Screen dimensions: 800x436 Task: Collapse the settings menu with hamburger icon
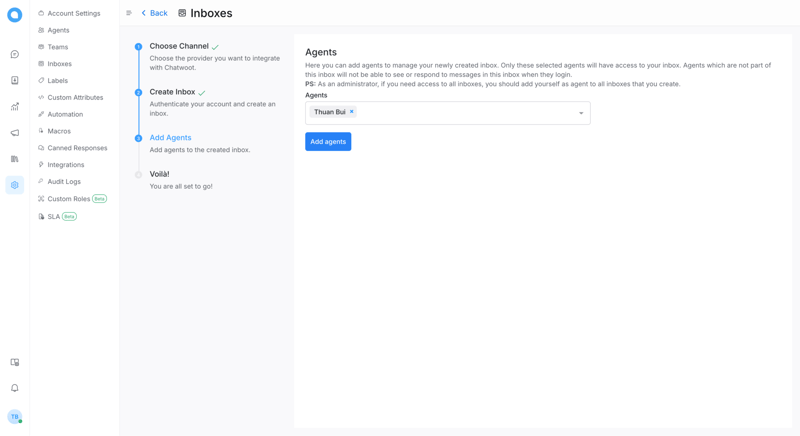129,13
